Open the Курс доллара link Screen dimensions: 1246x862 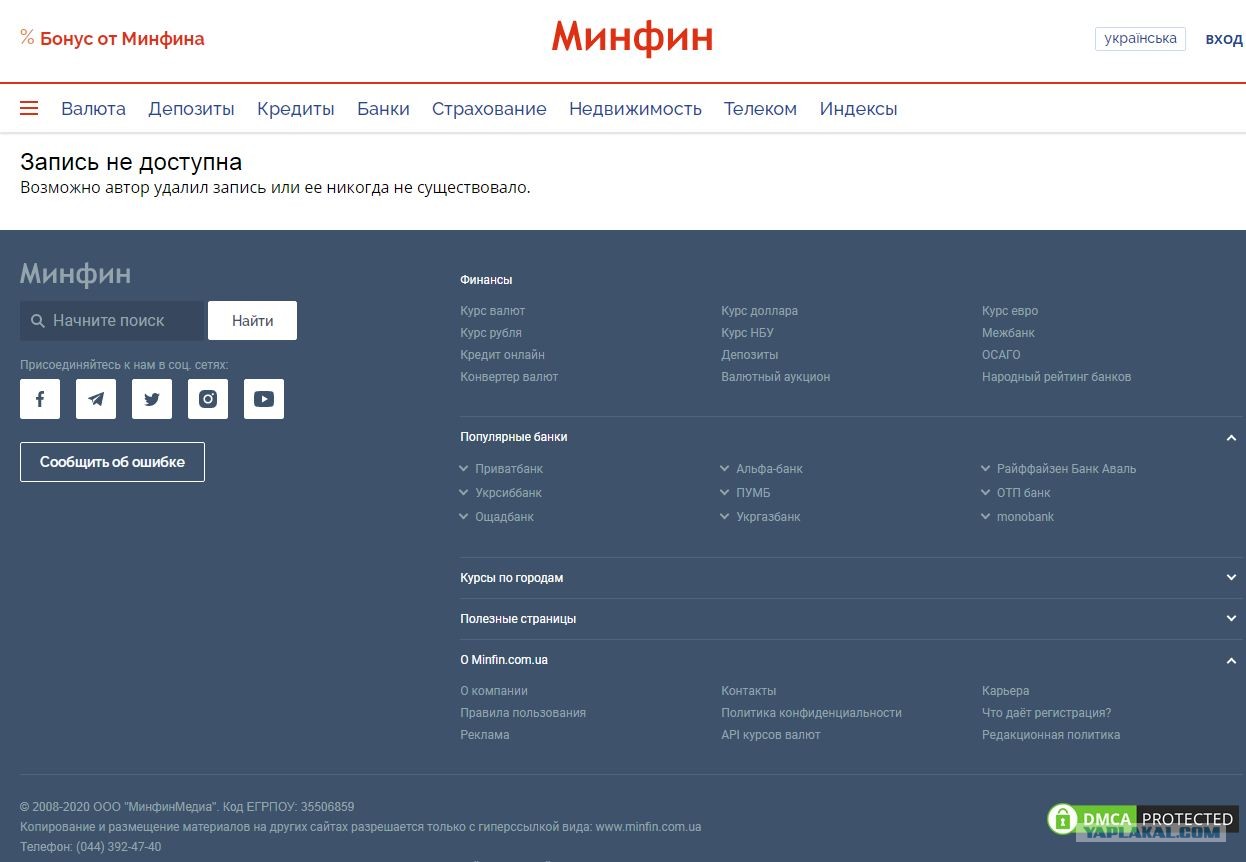coord(759,311)
